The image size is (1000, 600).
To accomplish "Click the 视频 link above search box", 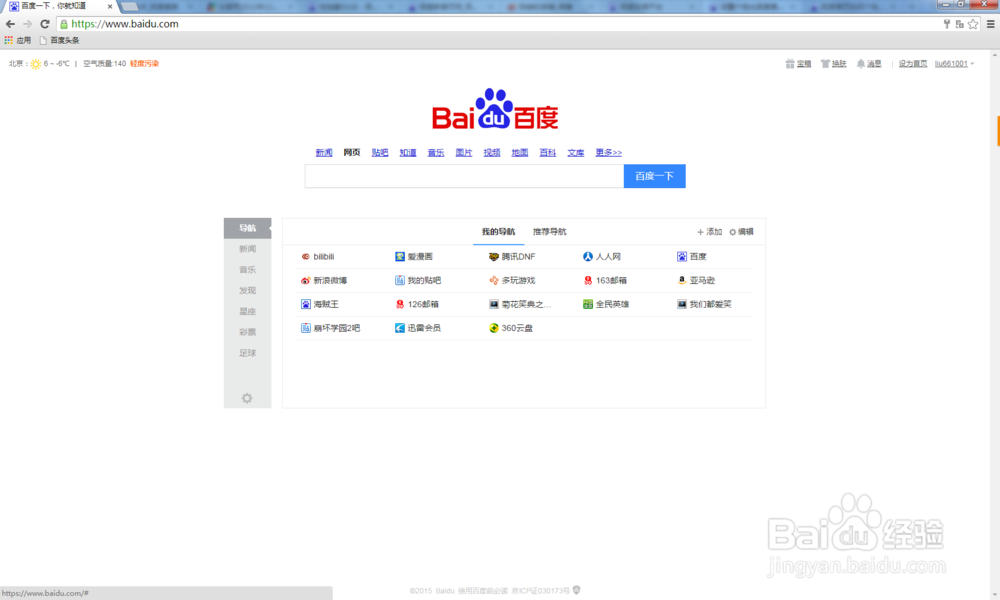I will (x=492, y=152).
